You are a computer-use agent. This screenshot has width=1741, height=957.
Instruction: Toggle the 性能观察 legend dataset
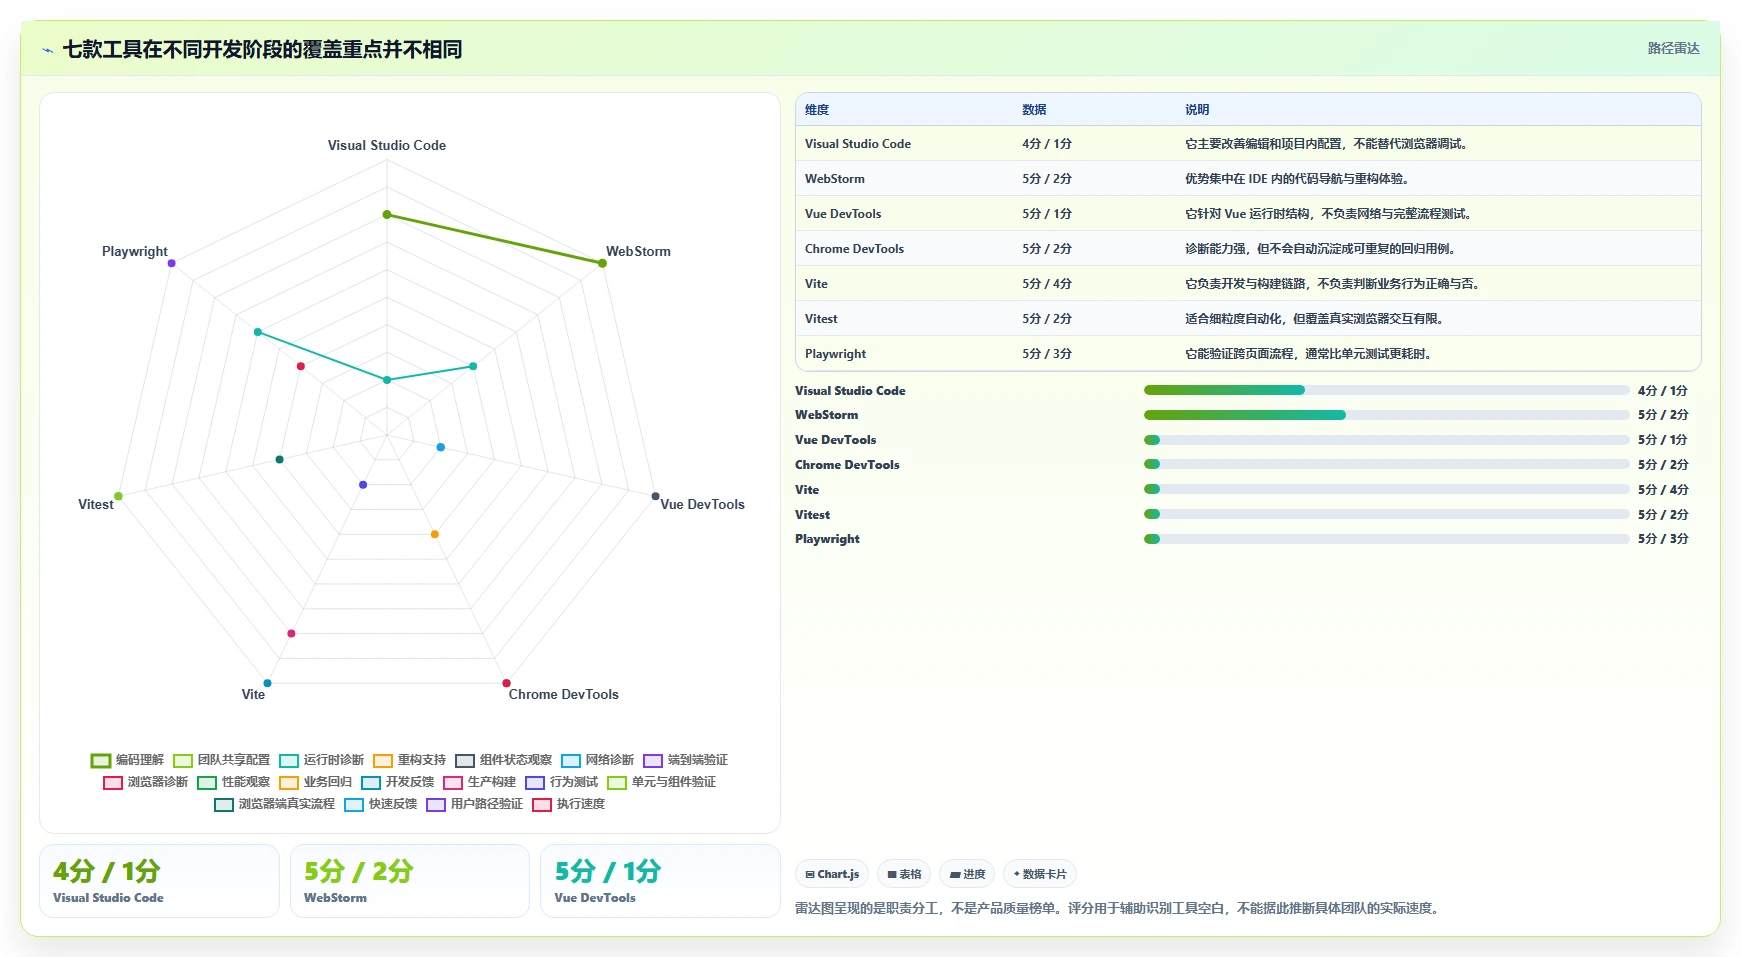pos(233,782)
